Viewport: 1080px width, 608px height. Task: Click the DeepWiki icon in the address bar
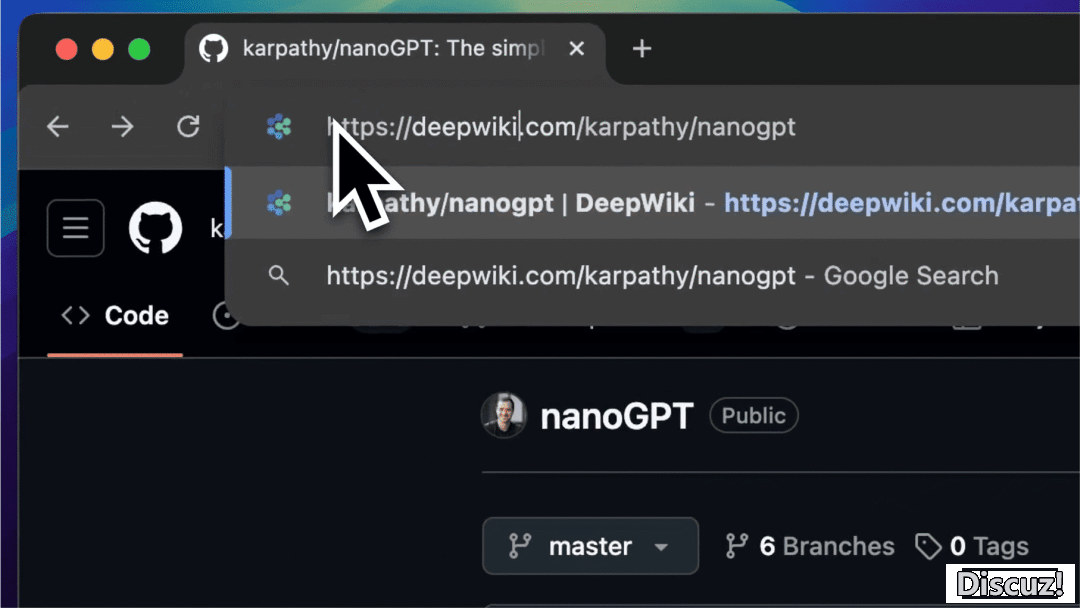point(279,127)
